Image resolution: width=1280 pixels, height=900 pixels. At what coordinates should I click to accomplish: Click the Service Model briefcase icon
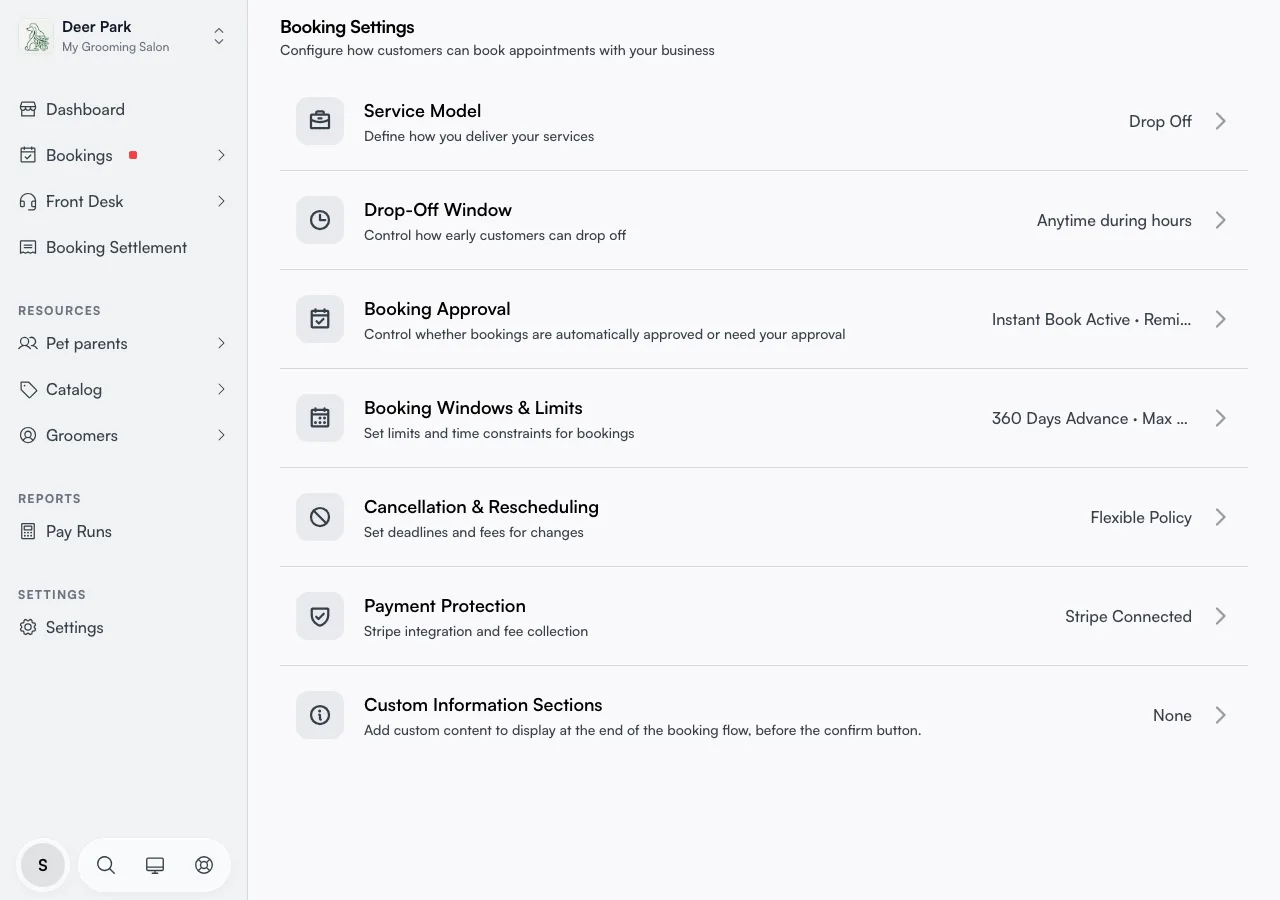[x=320, y=121]
